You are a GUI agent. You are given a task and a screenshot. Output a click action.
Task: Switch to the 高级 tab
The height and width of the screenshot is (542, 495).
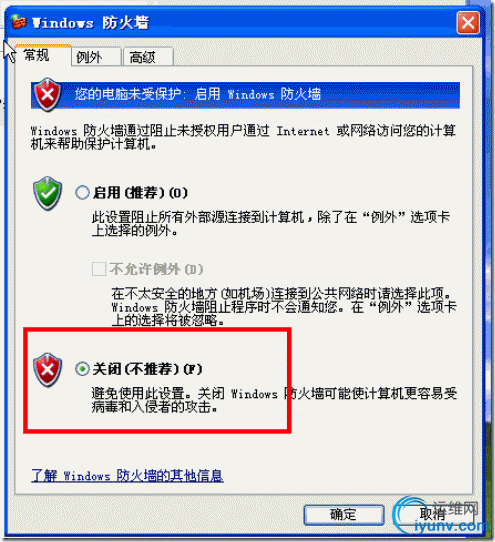(x=148, y=57)
